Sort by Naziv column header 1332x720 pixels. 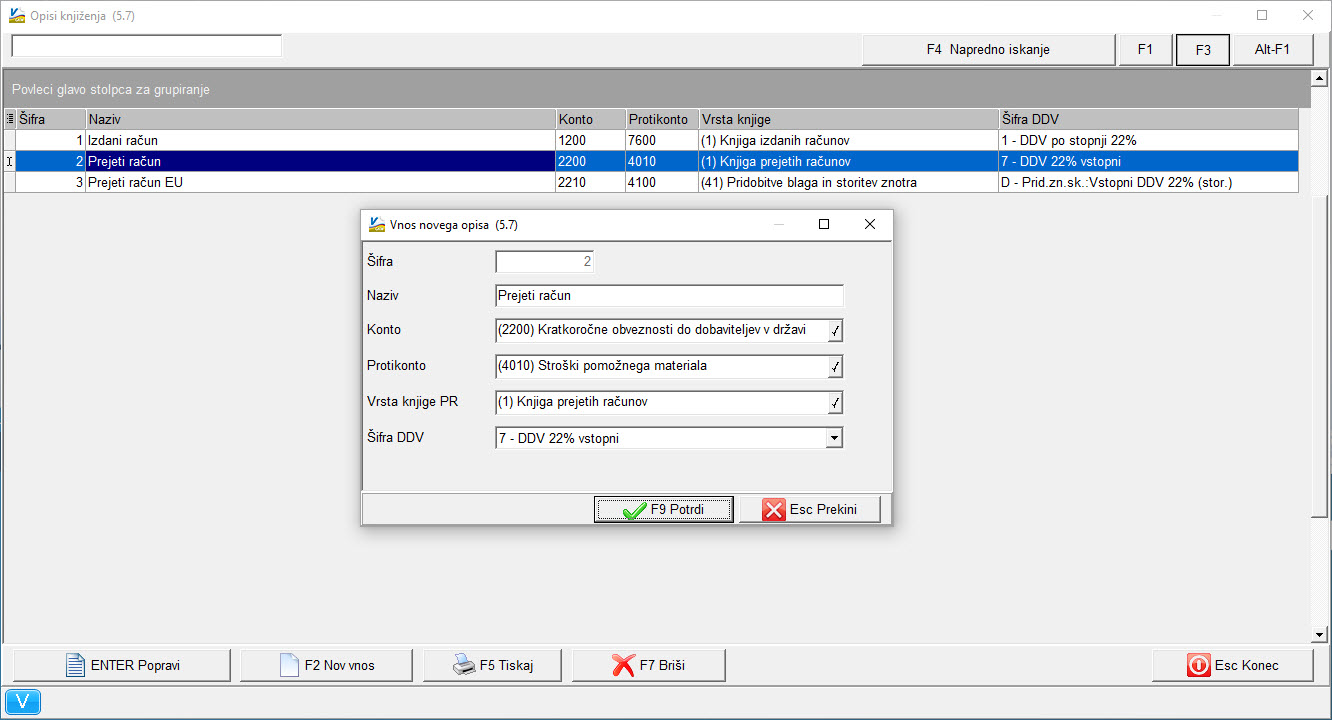[x=320, y=119]
